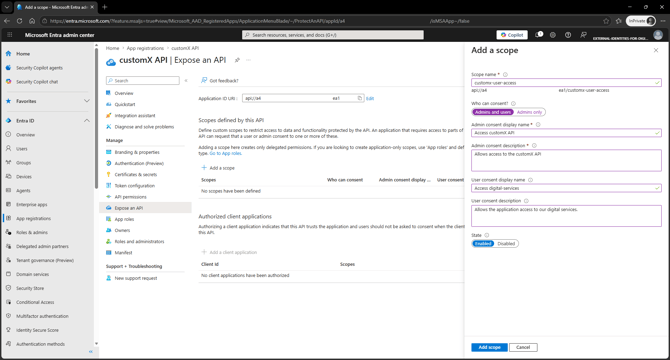
Task: Select Admins only consent option
Action: (529, 112)
